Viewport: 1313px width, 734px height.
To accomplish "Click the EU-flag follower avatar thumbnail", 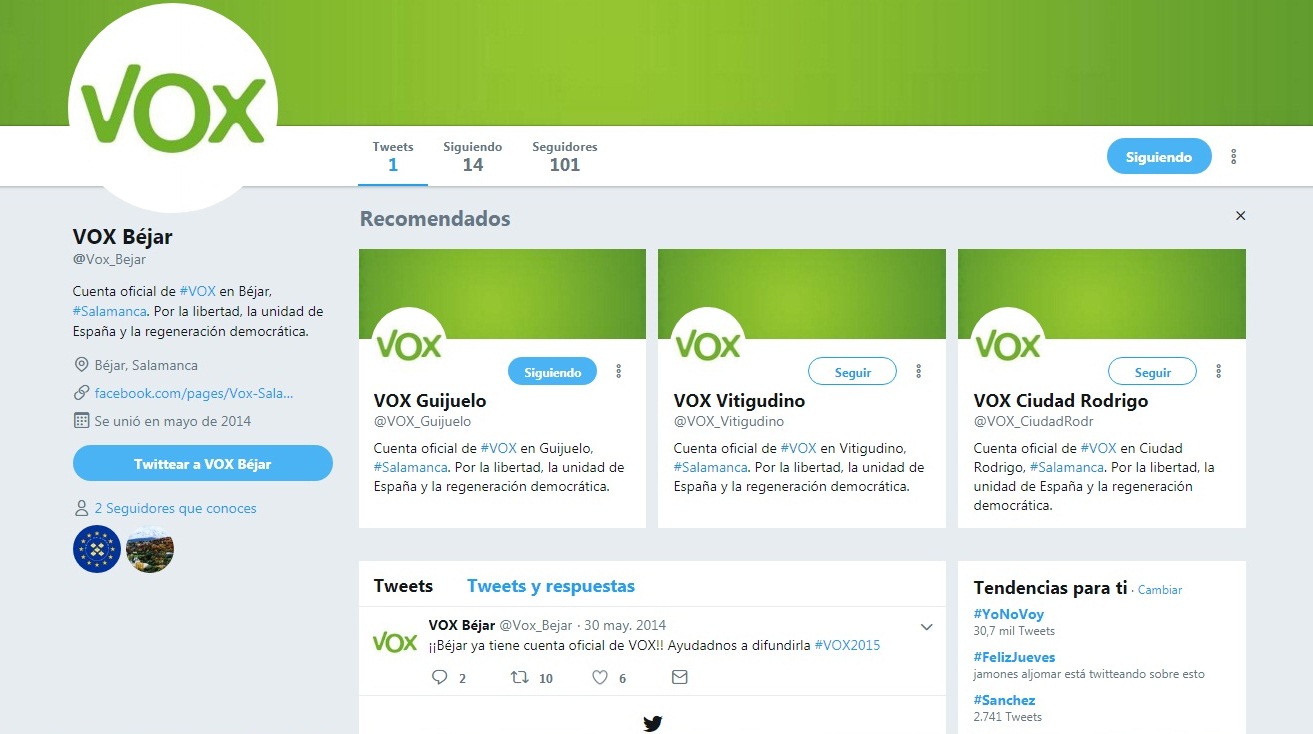I will [x=97, y=549].
